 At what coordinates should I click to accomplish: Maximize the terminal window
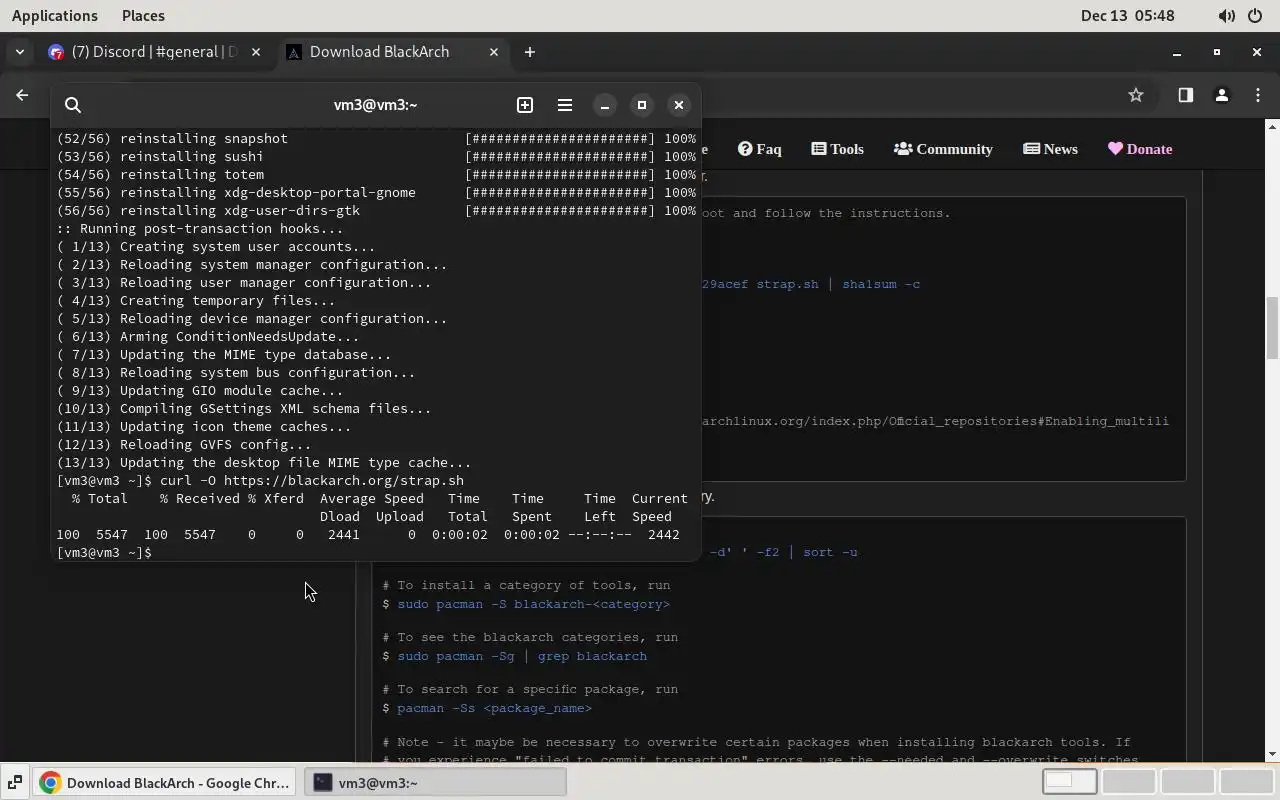coord(642,105)
